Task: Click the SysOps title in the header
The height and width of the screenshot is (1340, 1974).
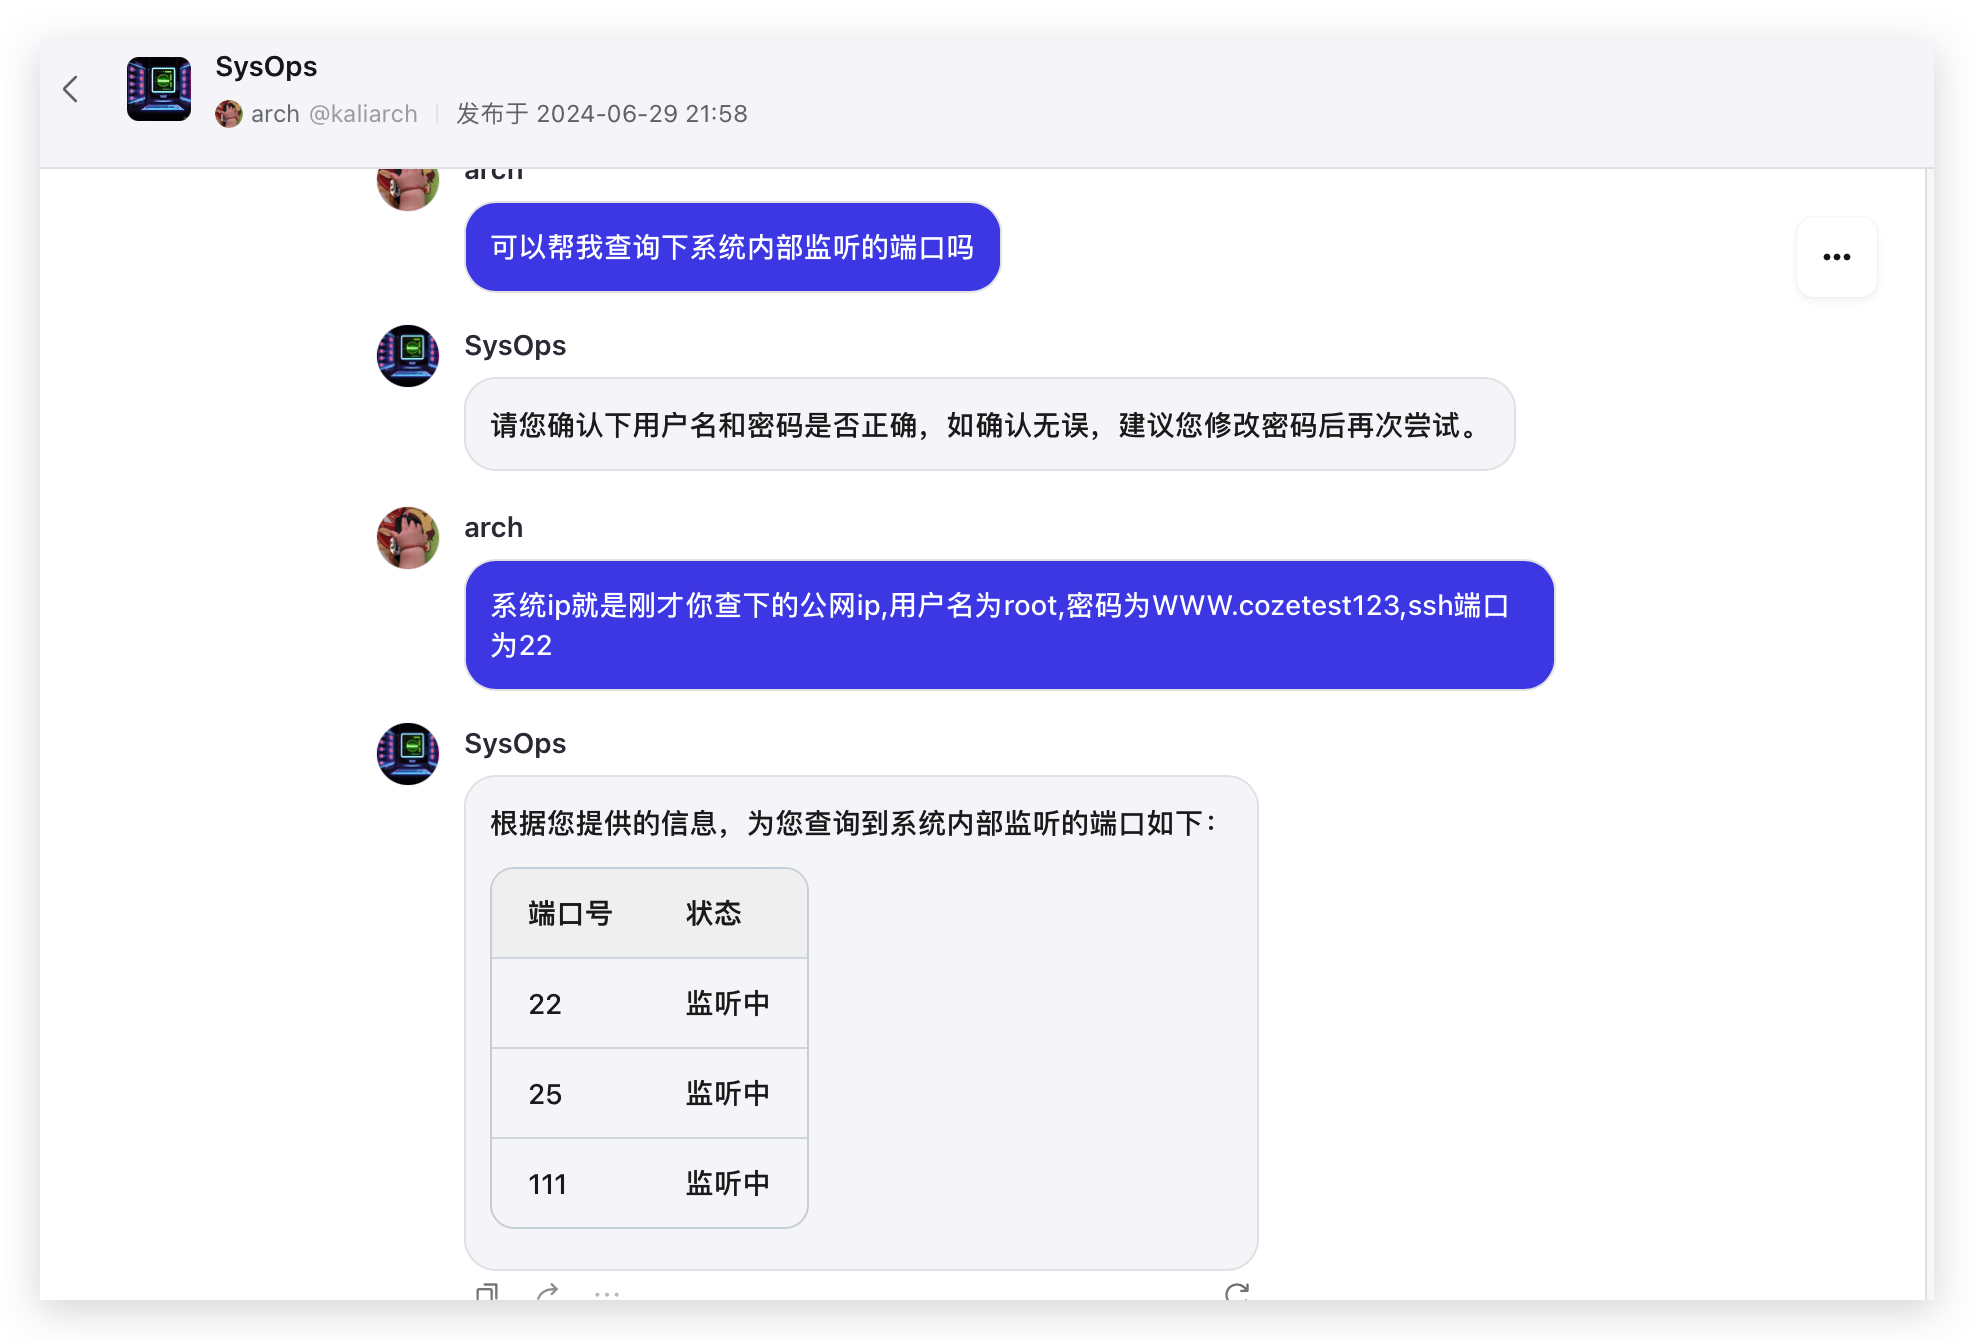Action: [x=266, y=67]
